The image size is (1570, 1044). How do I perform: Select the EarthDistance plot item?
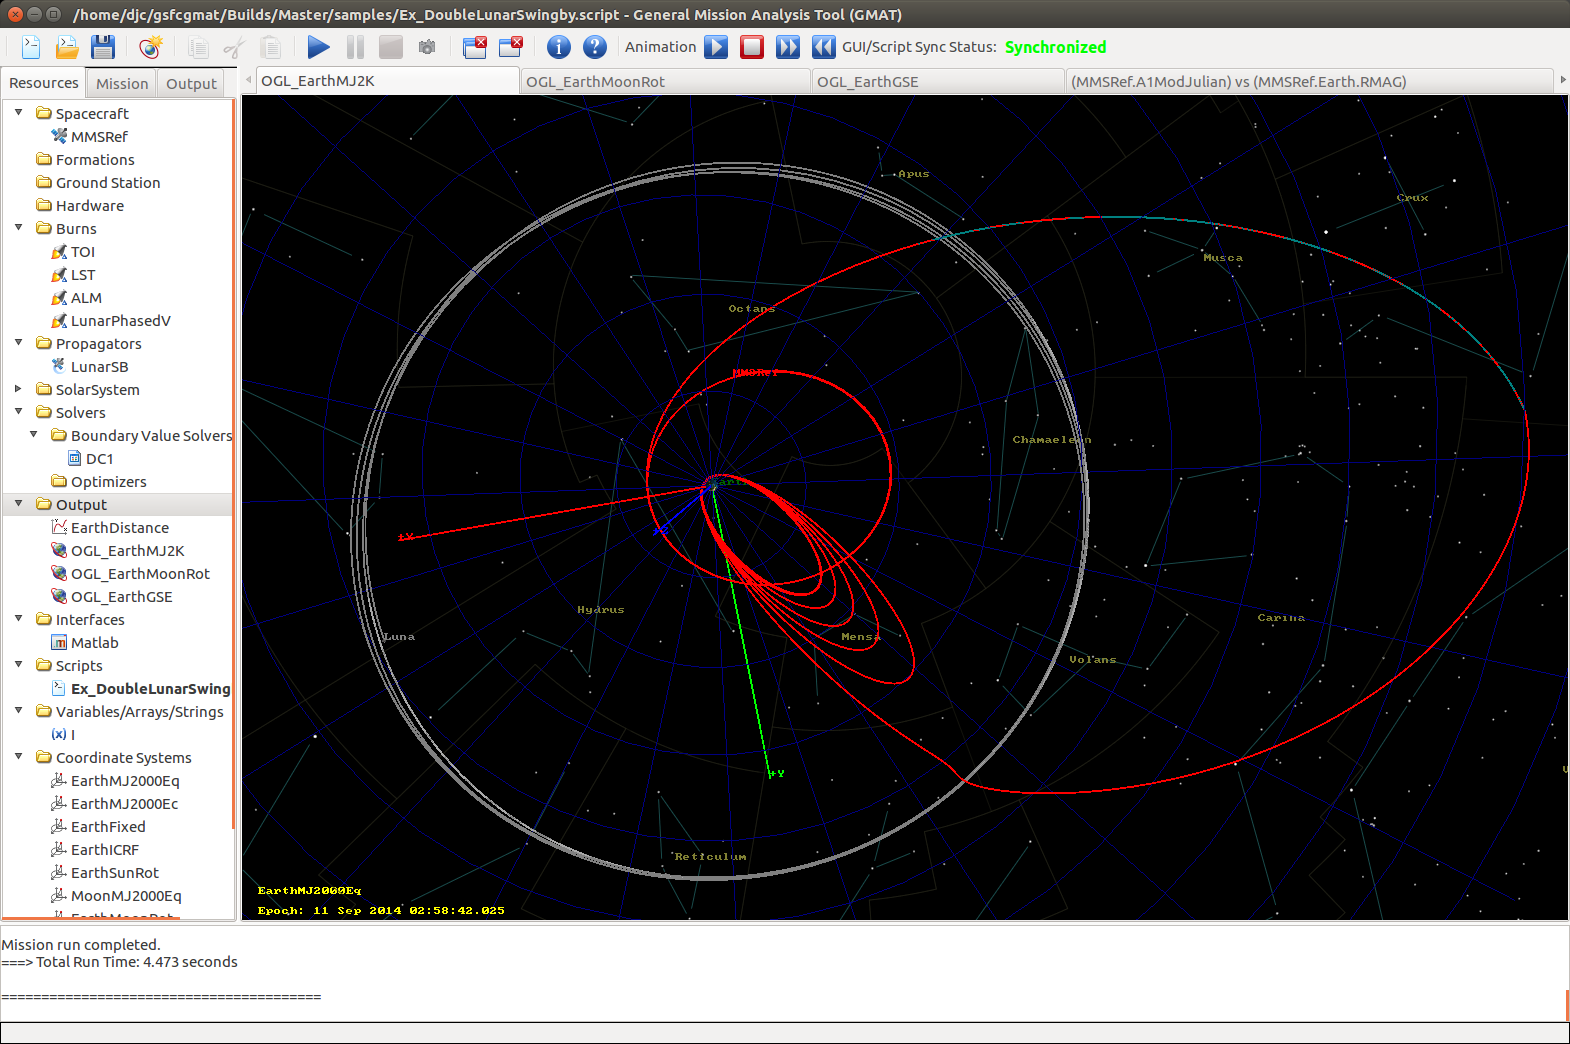click(x=110, y=528)
